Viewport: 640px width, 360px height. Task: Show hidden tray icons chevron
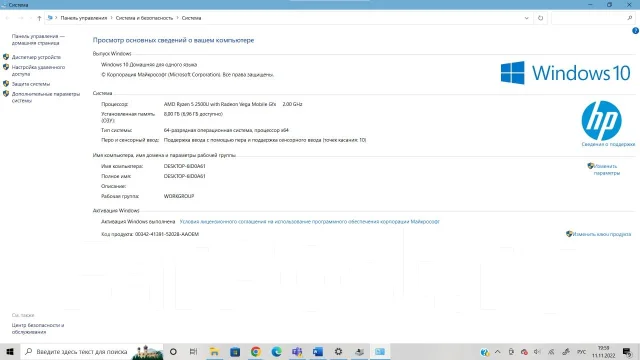click(498, 351)
